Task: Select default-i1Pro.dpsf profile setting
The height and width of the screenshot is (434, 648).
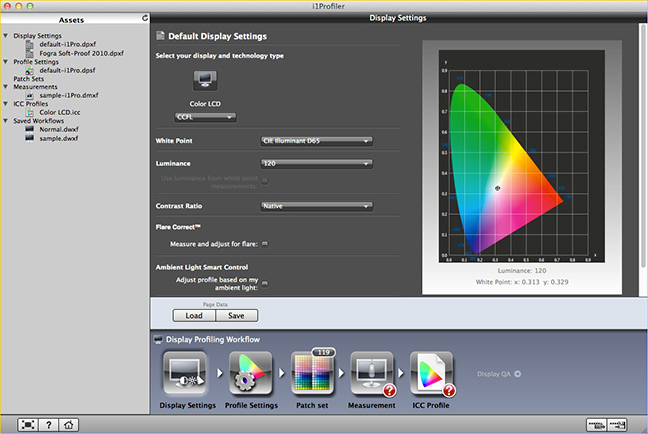Action: click(x=67, y=71)
